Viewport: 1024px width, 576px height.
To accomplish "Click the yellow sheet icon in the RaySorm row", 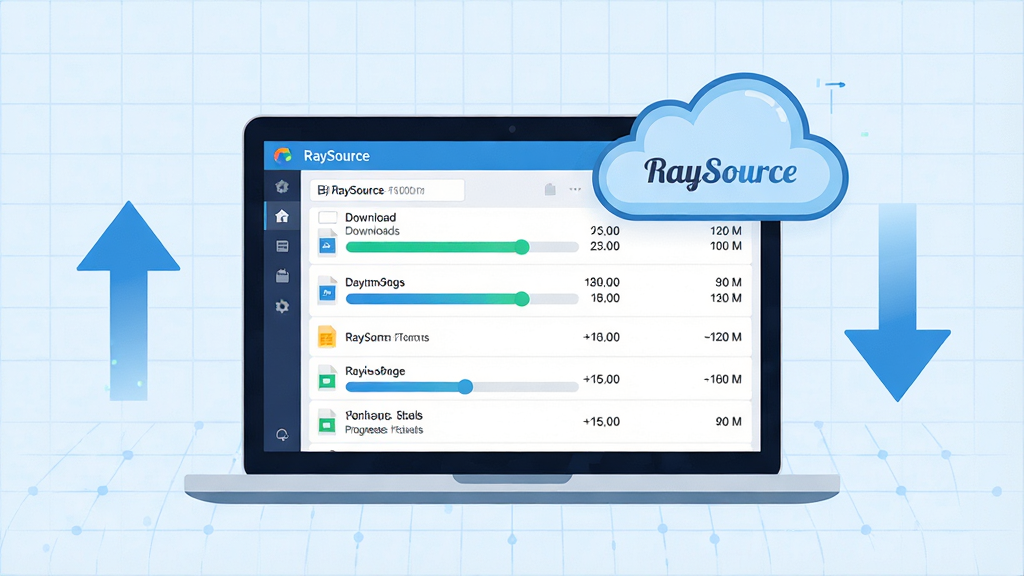I will pyautogui.click(x=327, y=337).
